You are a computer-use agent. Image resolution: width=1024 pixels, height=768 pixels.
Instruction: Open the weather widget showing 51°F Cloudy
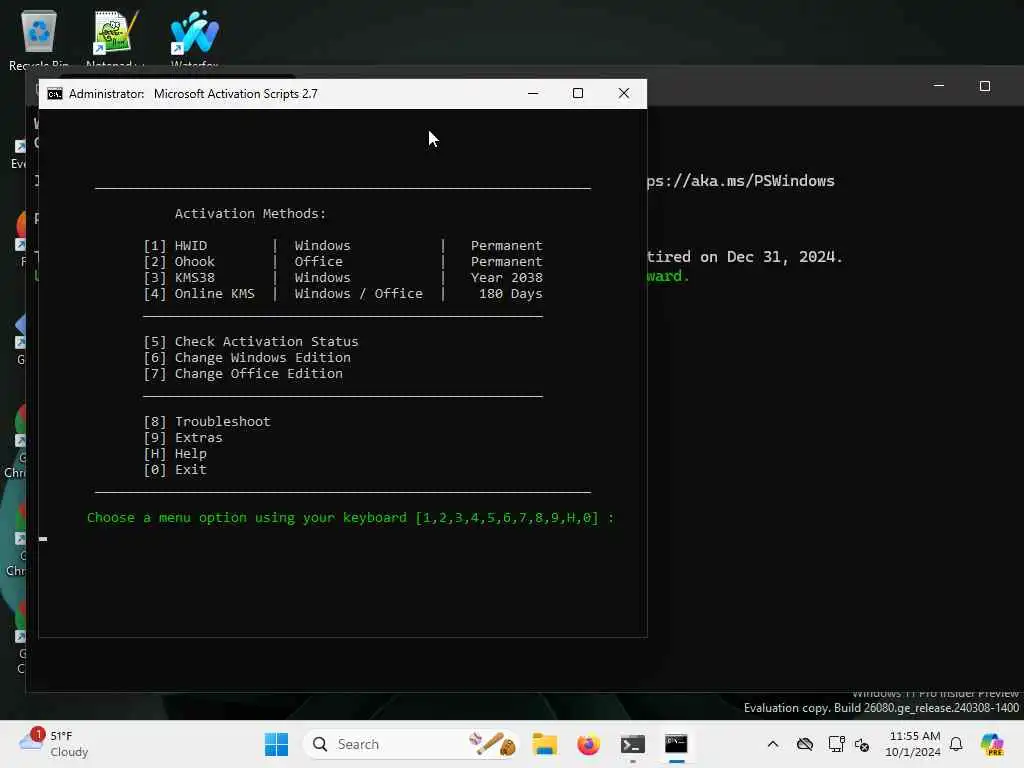click(54, 744)
